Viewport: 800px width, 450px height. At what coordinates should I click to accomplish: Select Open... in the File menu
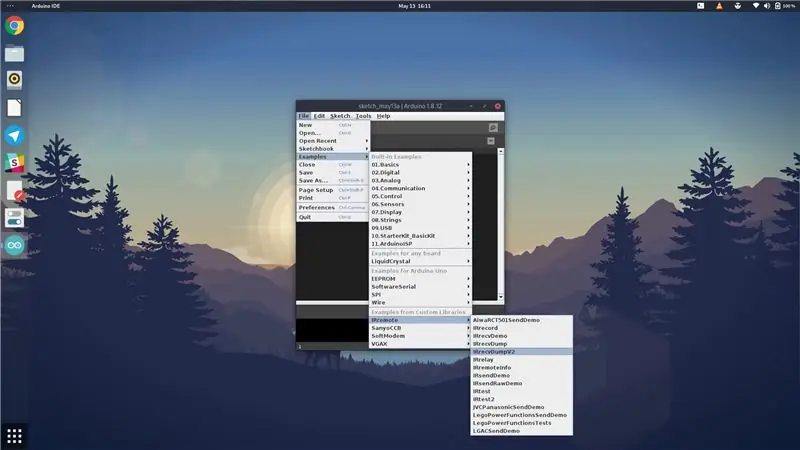tap(333, 133)
